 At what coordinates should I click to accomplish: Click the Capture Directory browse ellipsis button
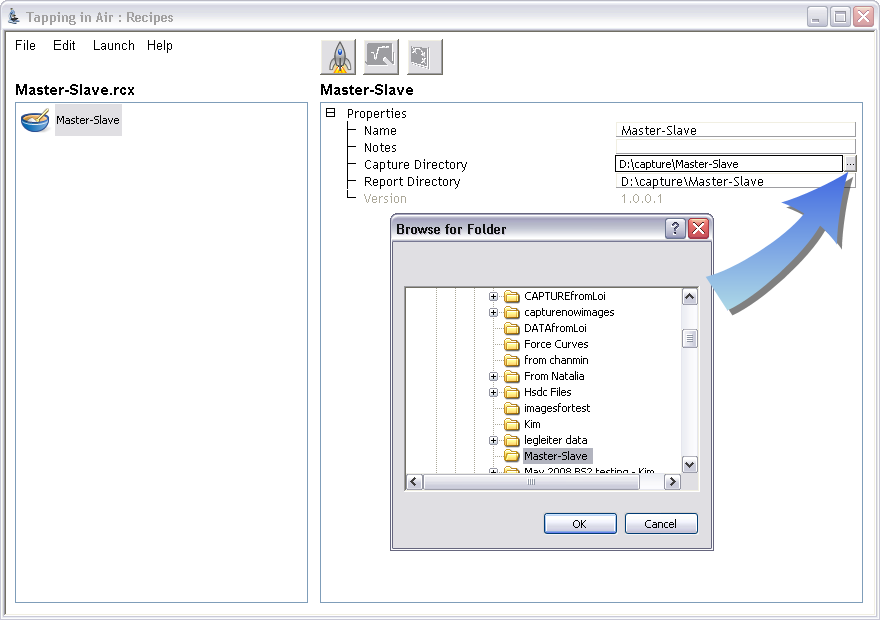point(849,164)
